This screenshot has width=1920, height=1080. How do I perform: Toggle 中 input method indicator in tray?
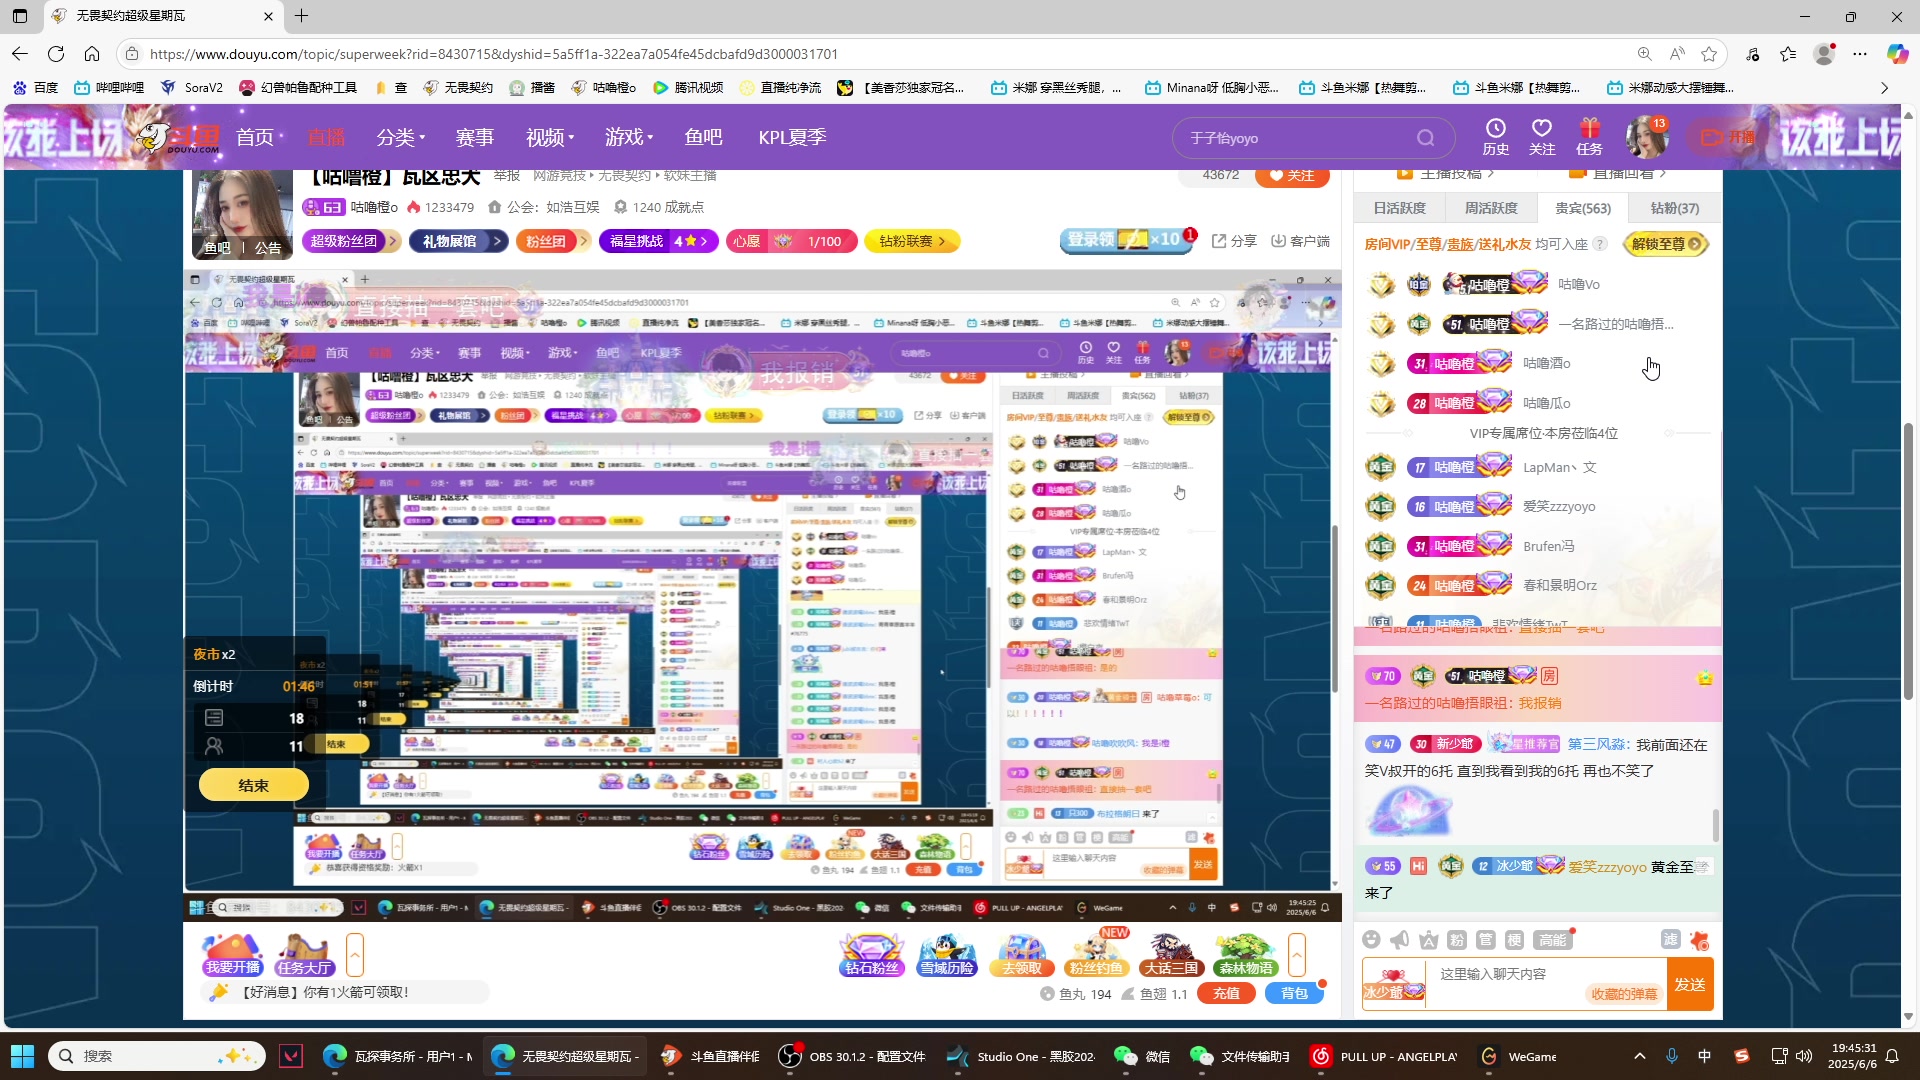tap(1705, 1056)
